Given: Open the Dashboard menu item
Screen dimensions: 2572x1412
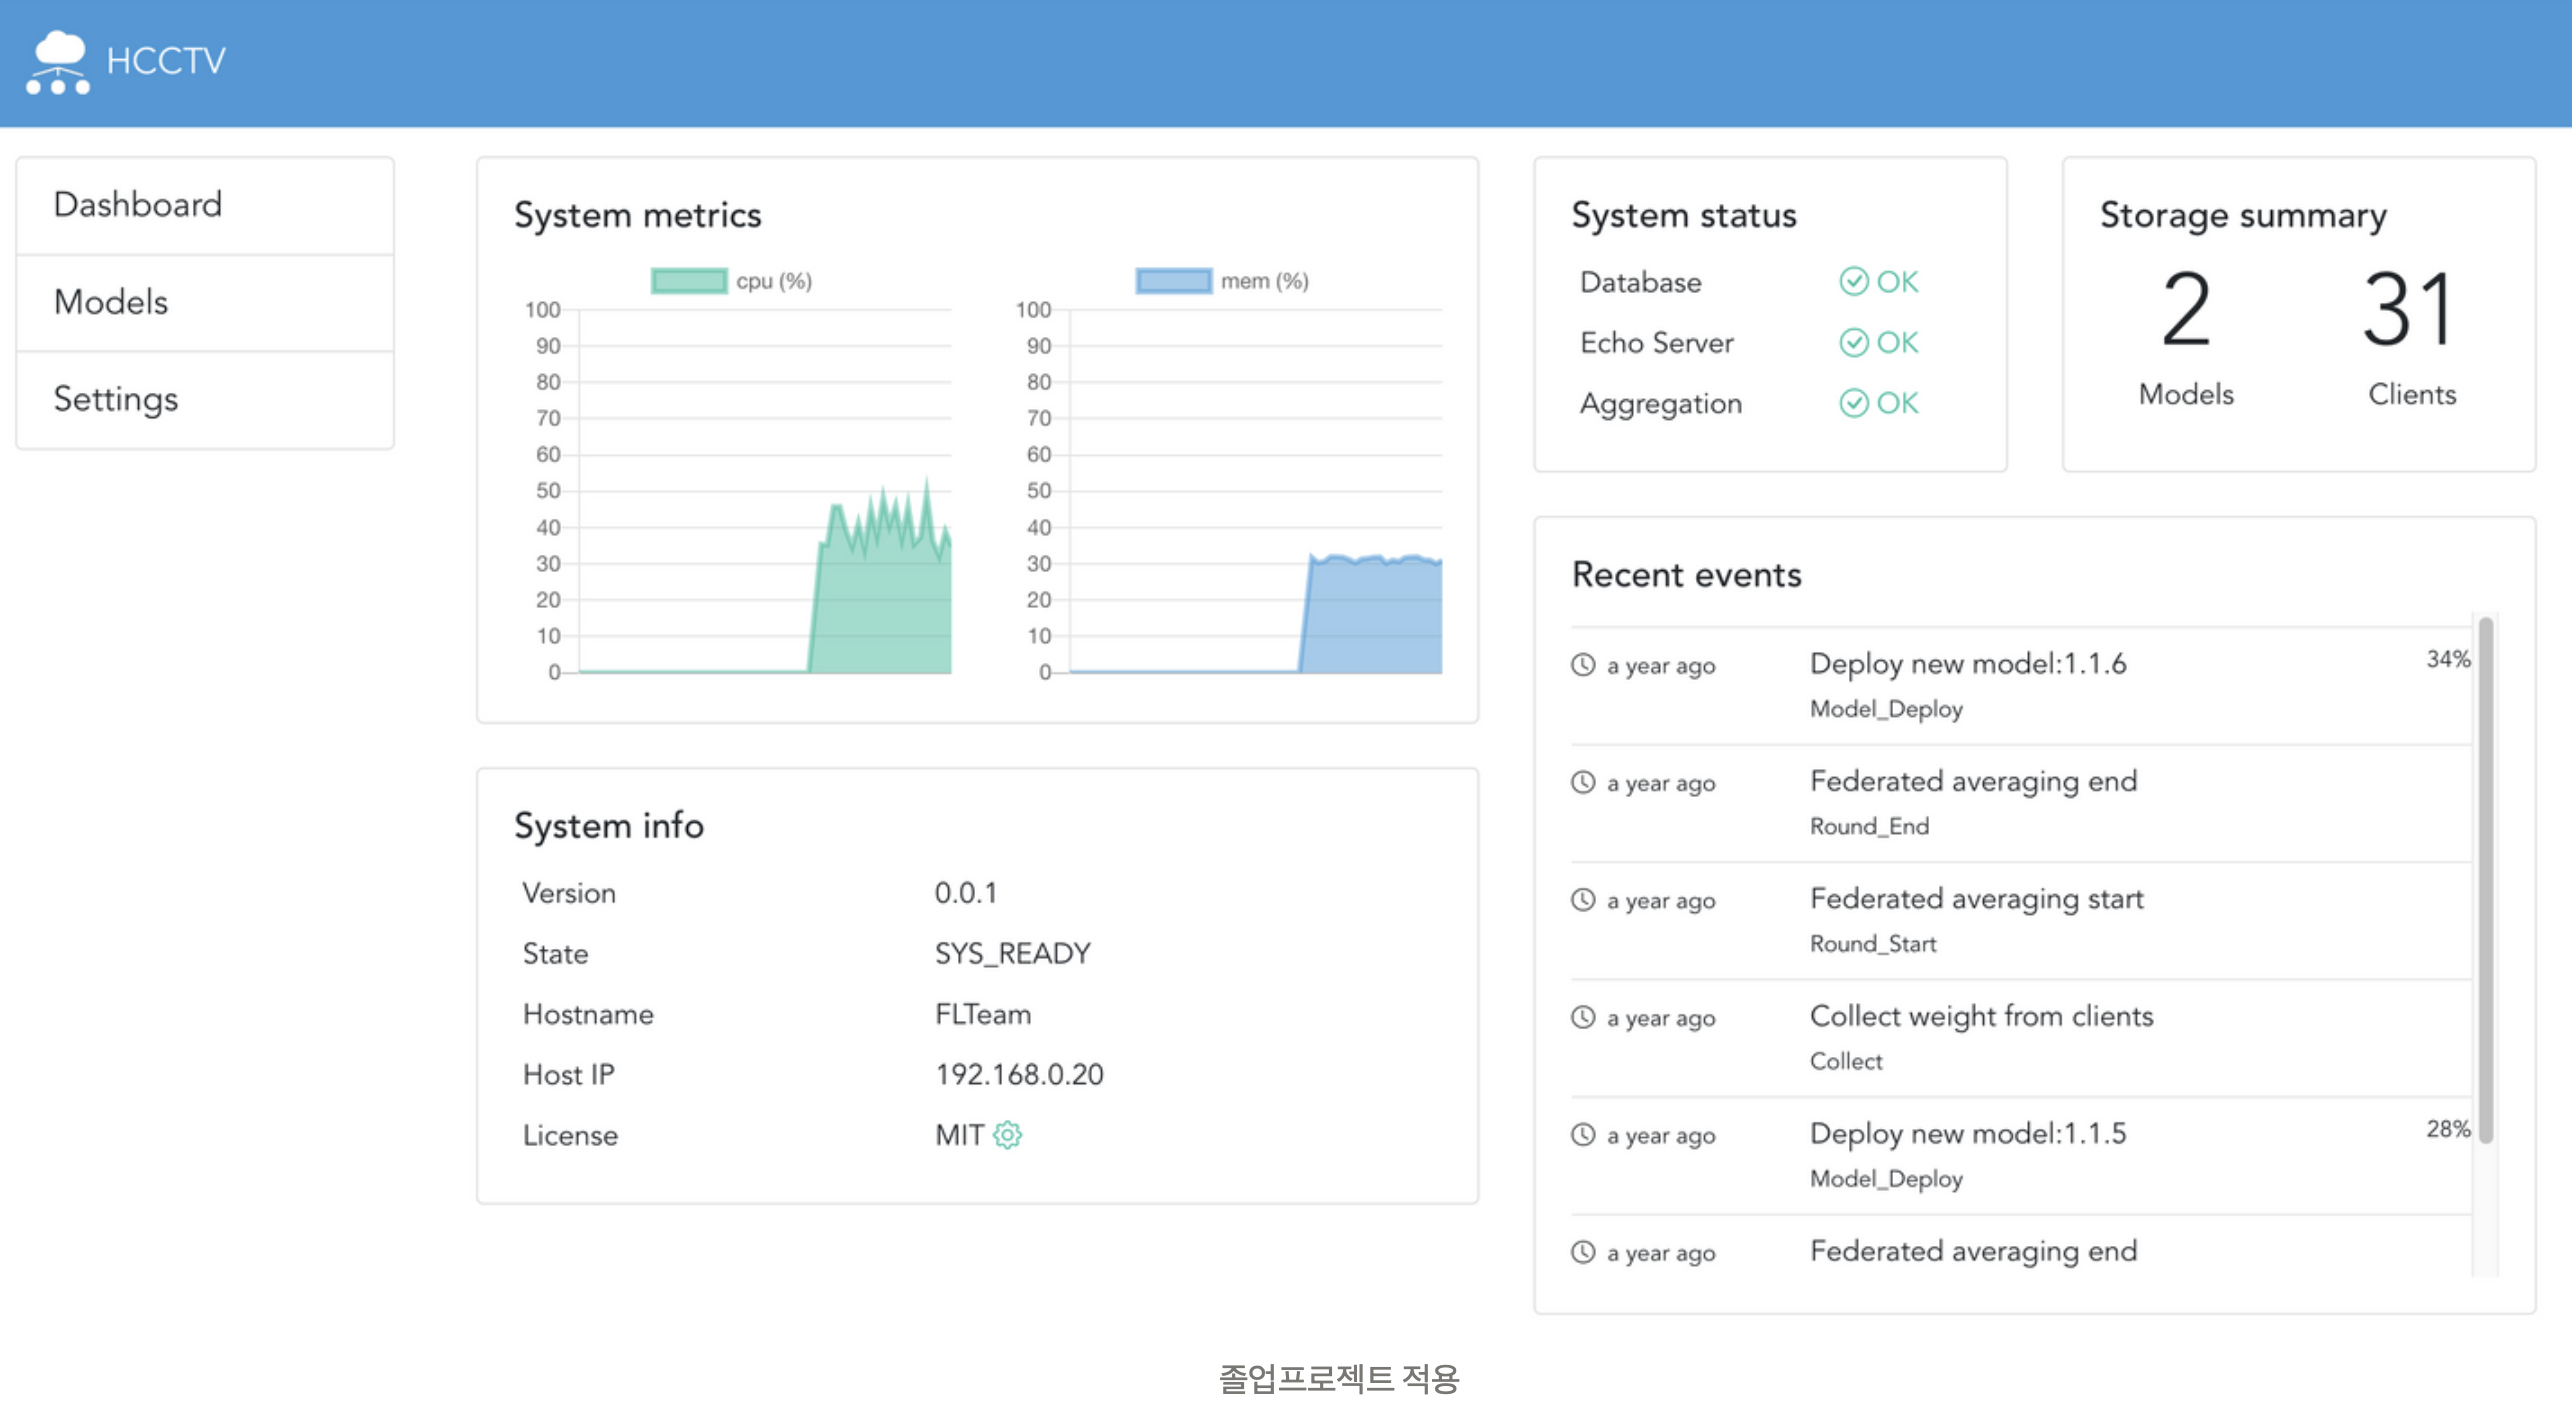Looking at the screenshot, I should (138, 205).
